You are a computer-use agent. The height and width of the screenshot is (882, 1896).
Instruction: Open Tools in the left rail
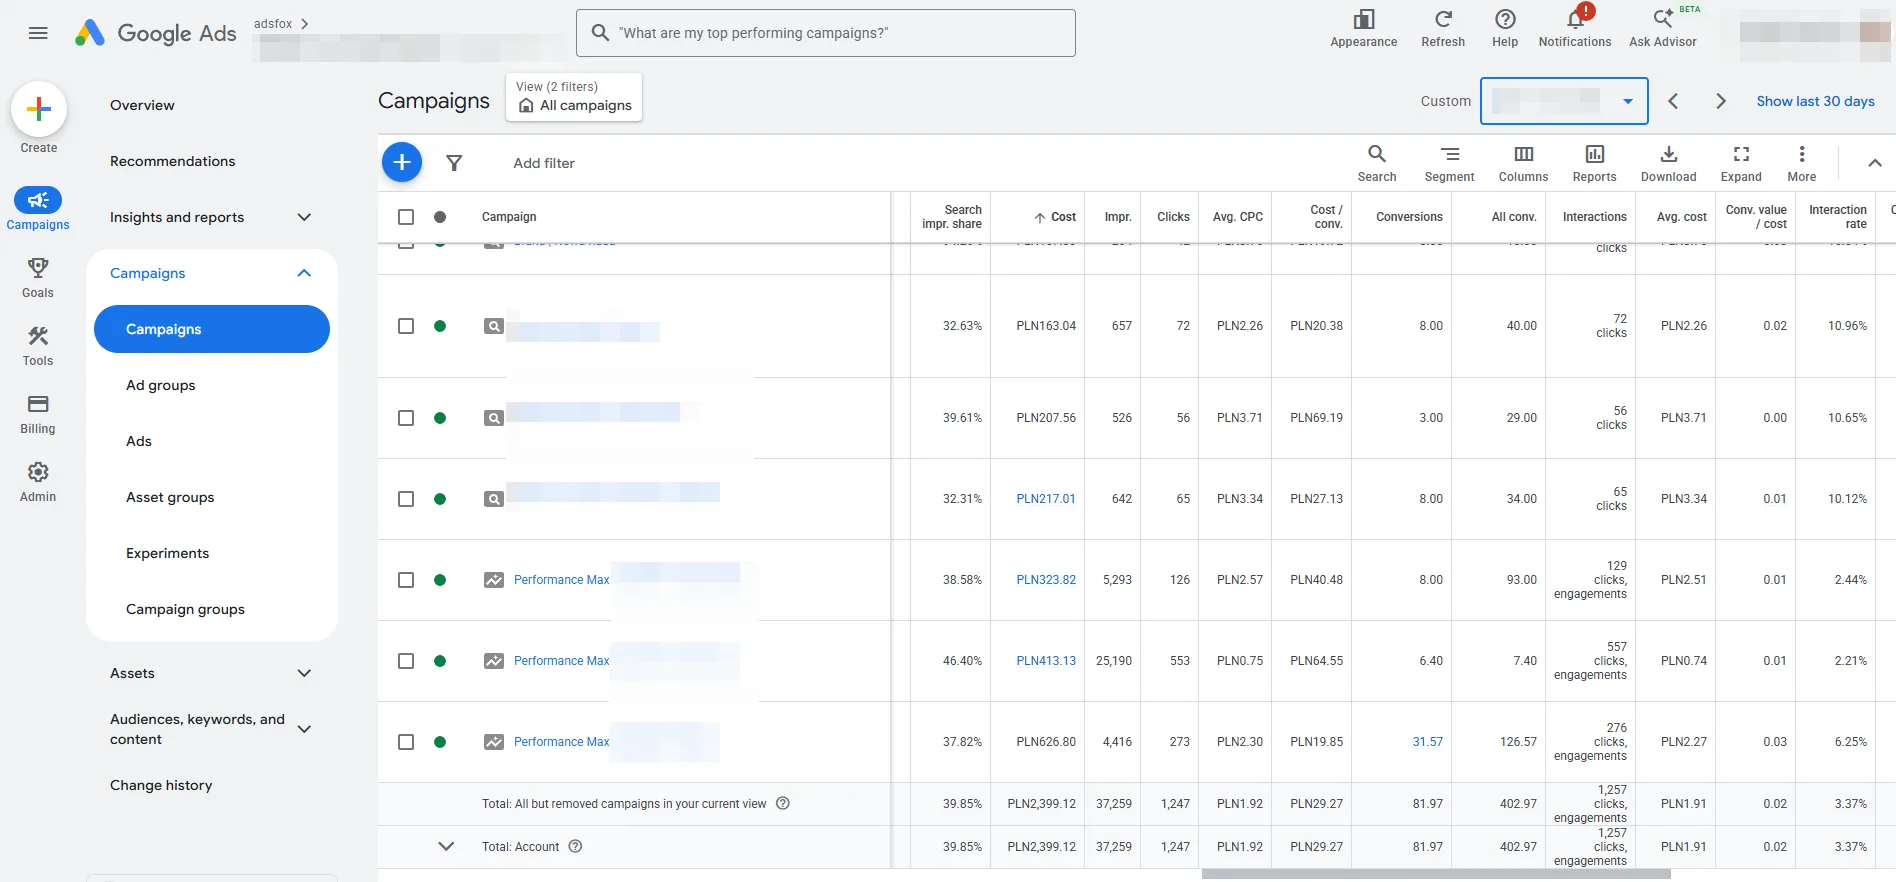(x=38, y=346)
